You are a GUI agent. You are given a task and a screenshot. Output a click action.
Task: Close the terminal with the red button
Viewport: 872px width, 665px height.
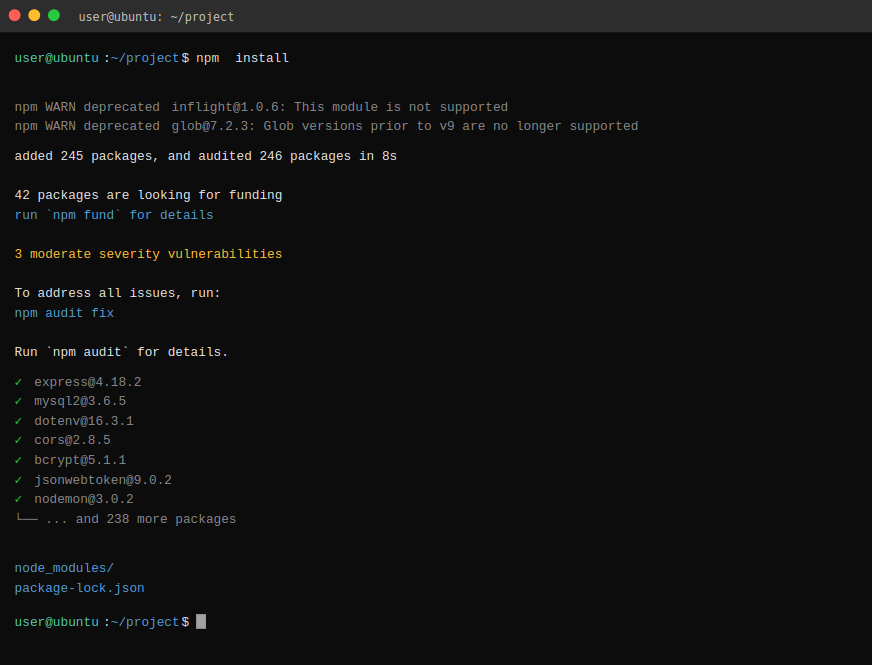(x=15, y=16)
